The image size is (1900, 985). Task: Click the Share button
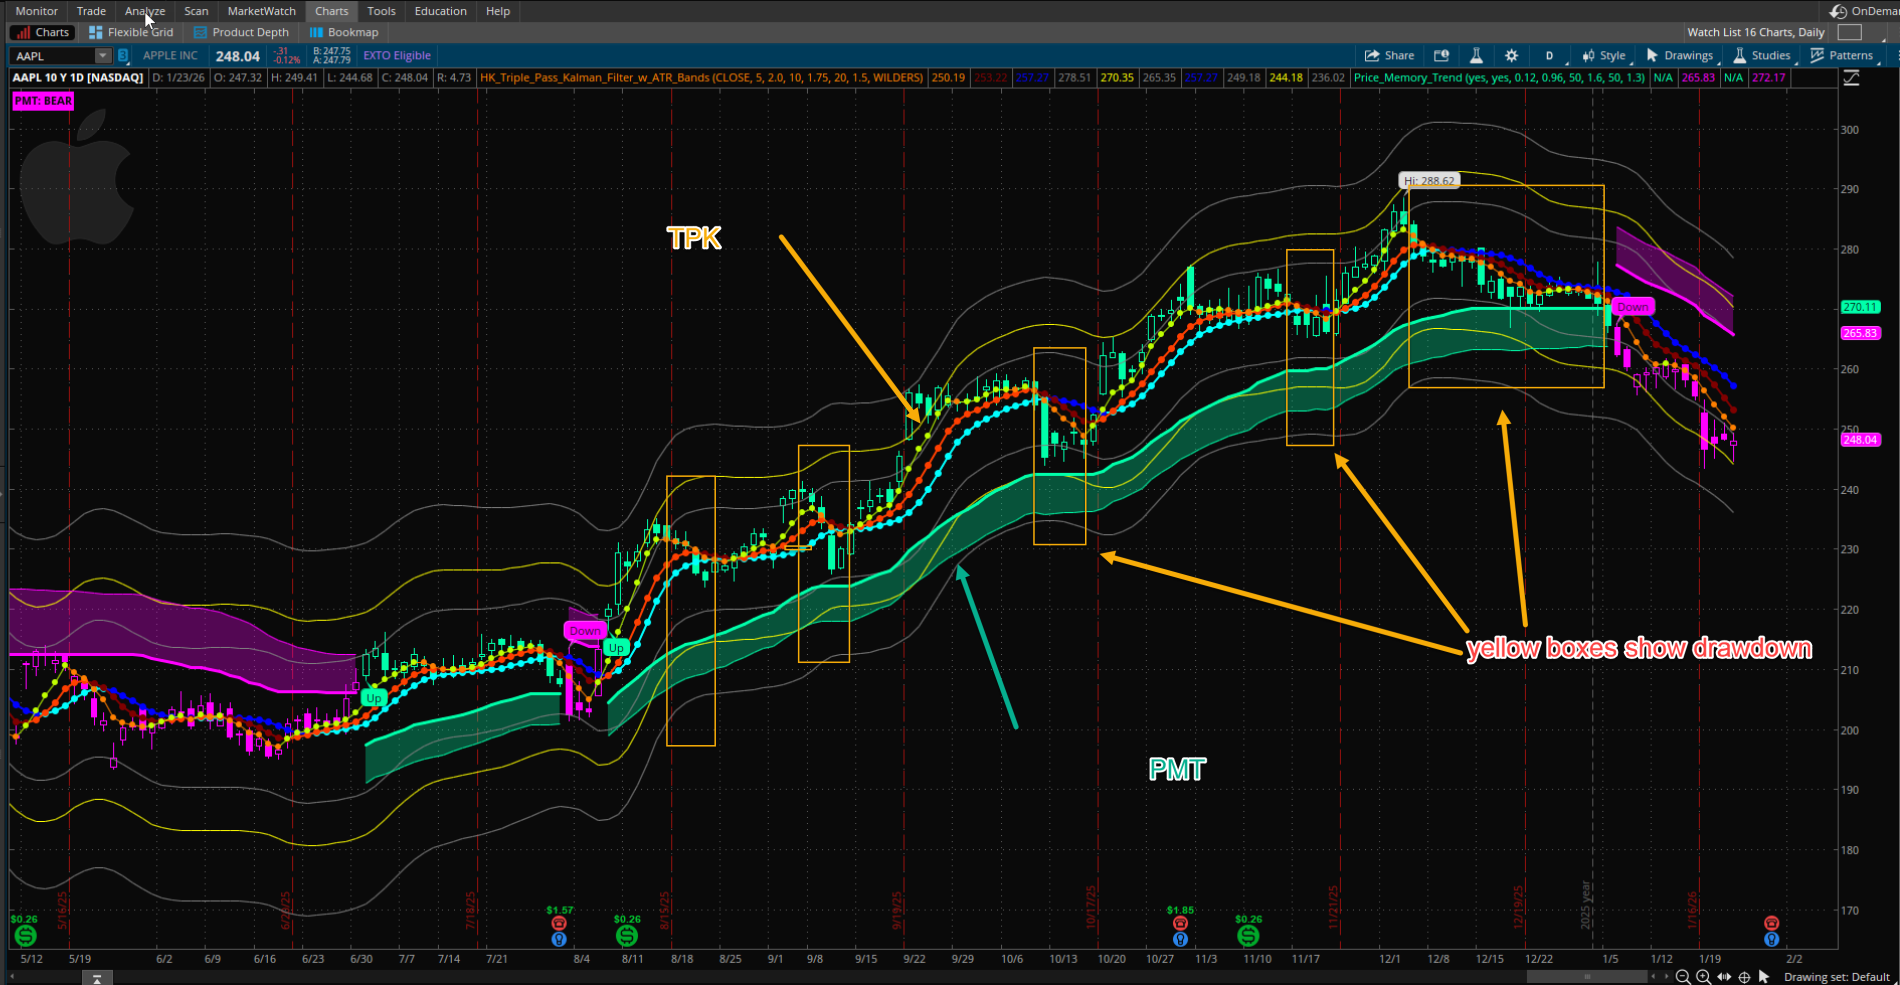coord(1389,56)
